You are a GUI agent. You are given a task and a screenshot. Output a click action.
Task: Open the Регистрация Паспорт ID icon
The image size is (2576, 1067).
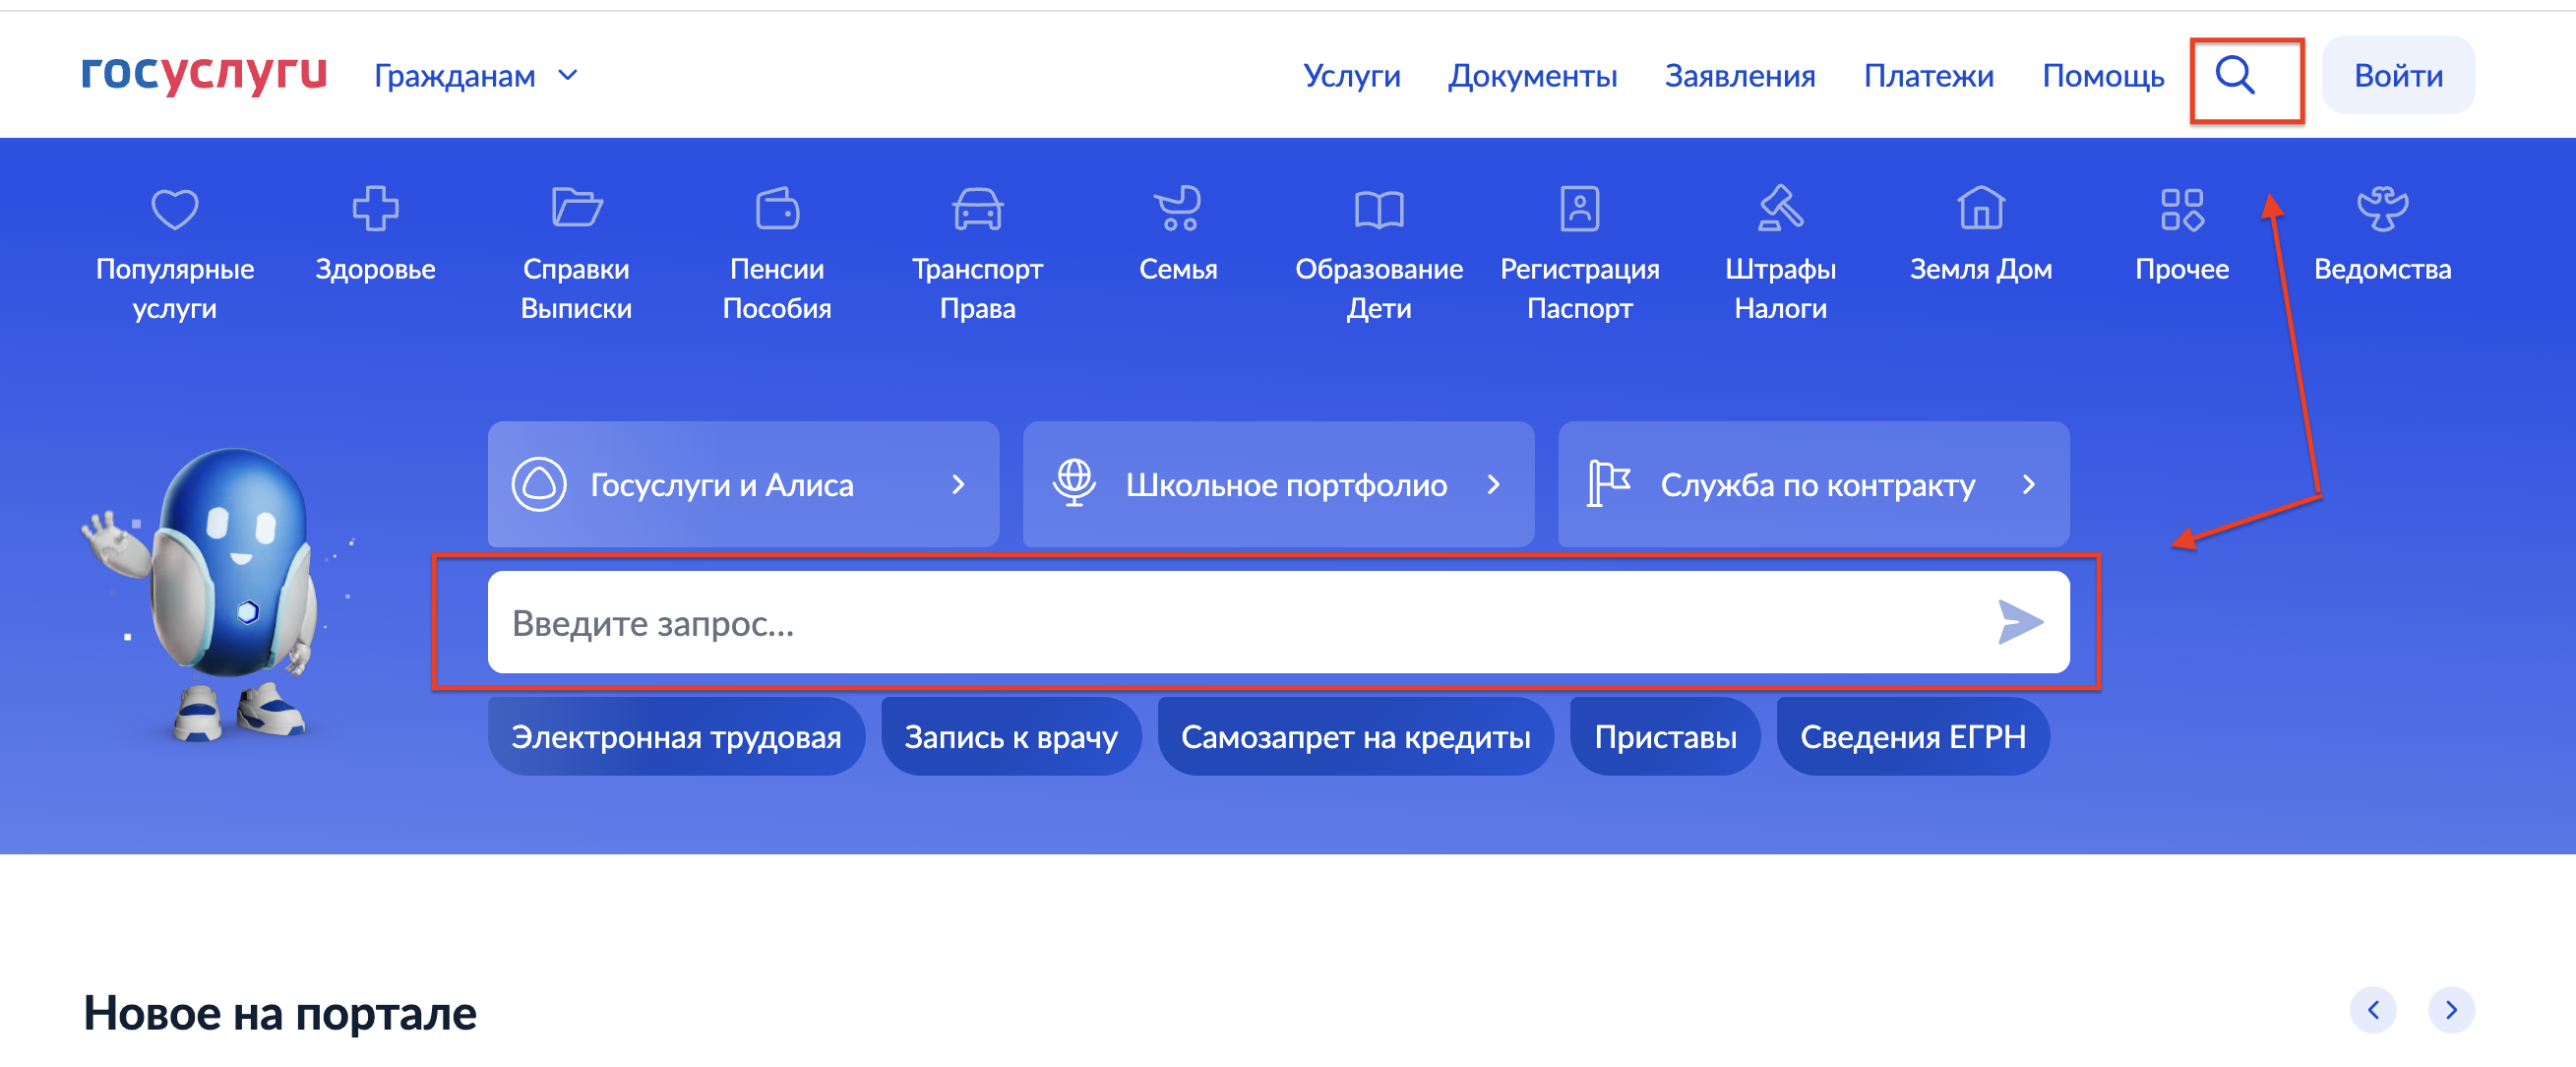[x=1580, y=209]
